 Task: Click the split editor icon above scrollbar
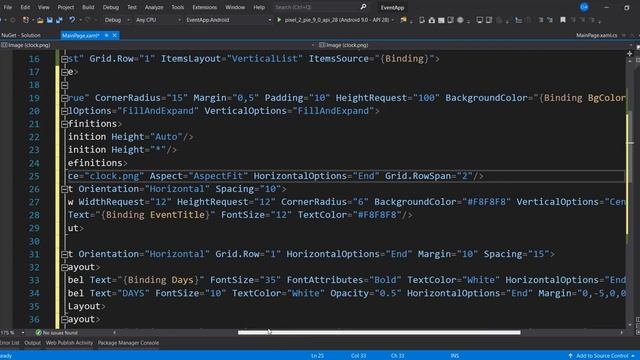point(629,54)
